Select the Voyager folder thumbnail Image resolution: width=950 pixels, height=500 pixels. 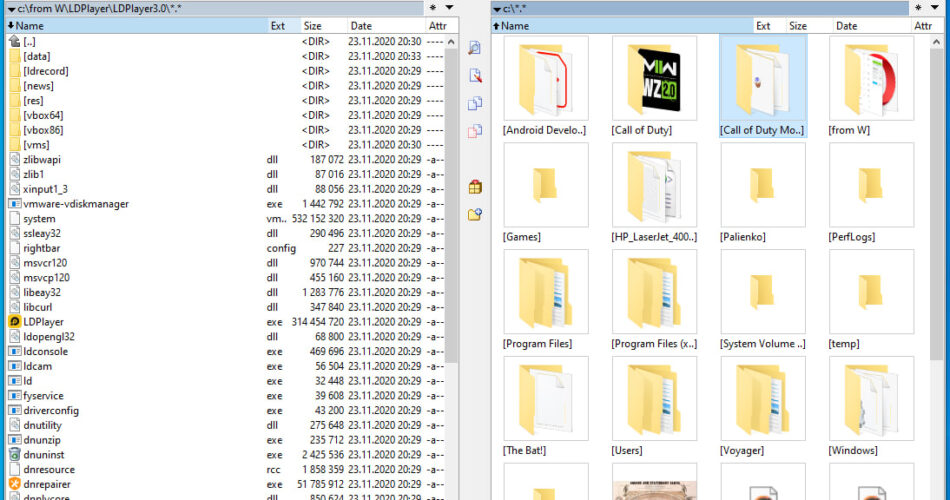point(763,398)
